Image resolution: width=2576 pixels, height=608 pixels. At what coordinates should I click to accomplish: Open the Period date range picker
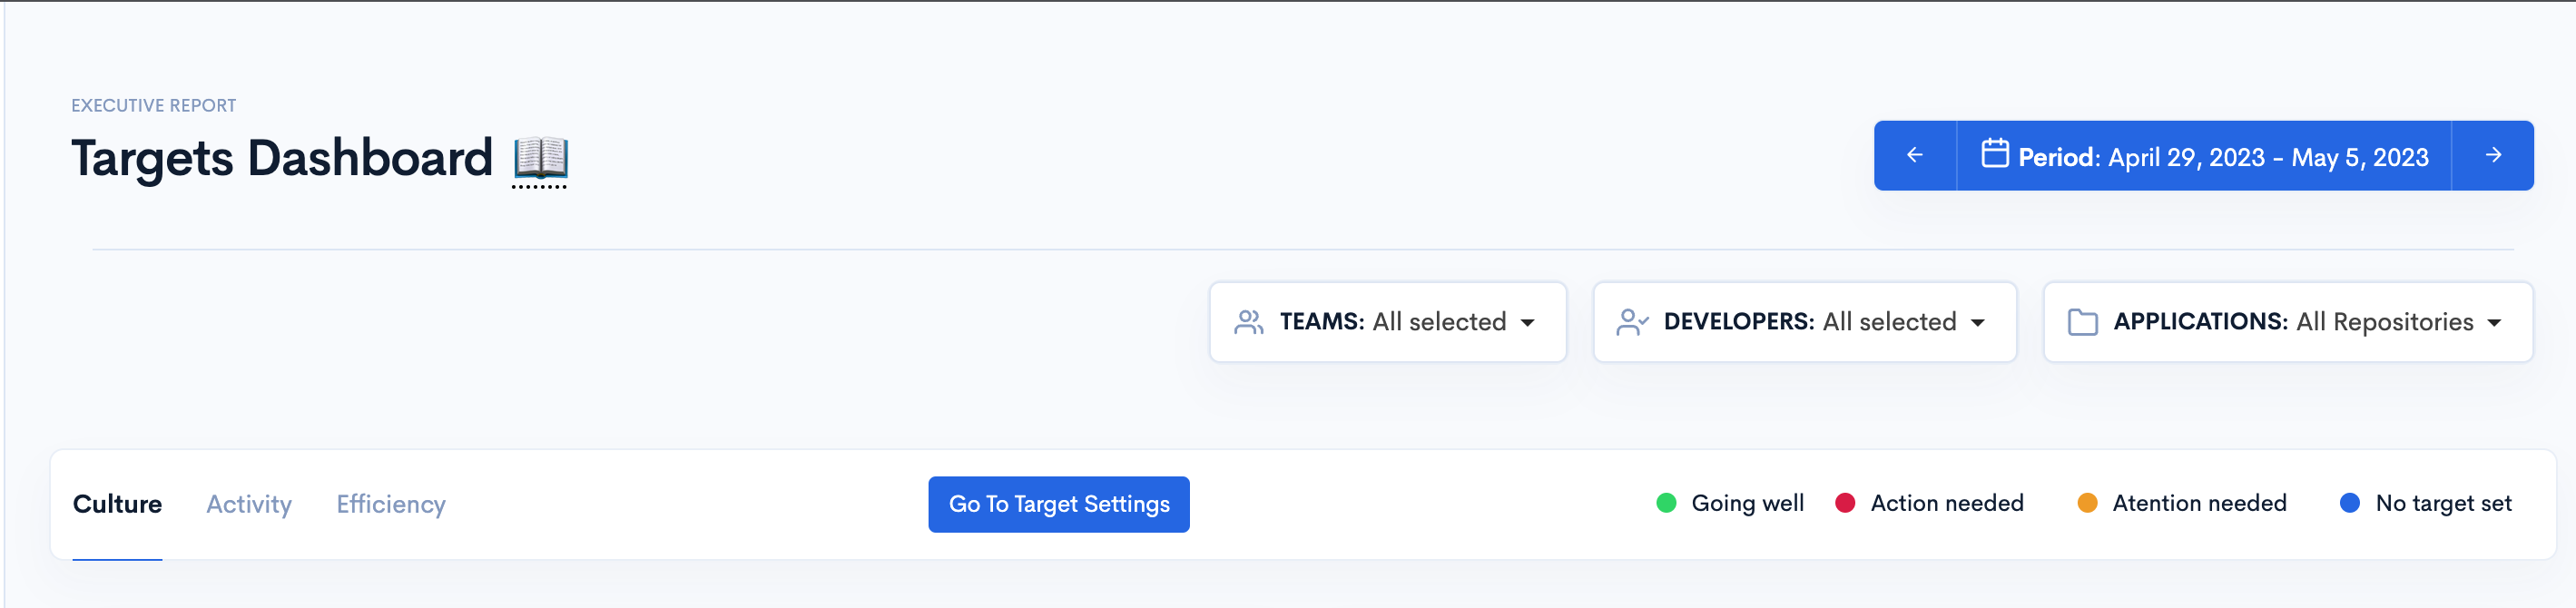(2204, 156)
